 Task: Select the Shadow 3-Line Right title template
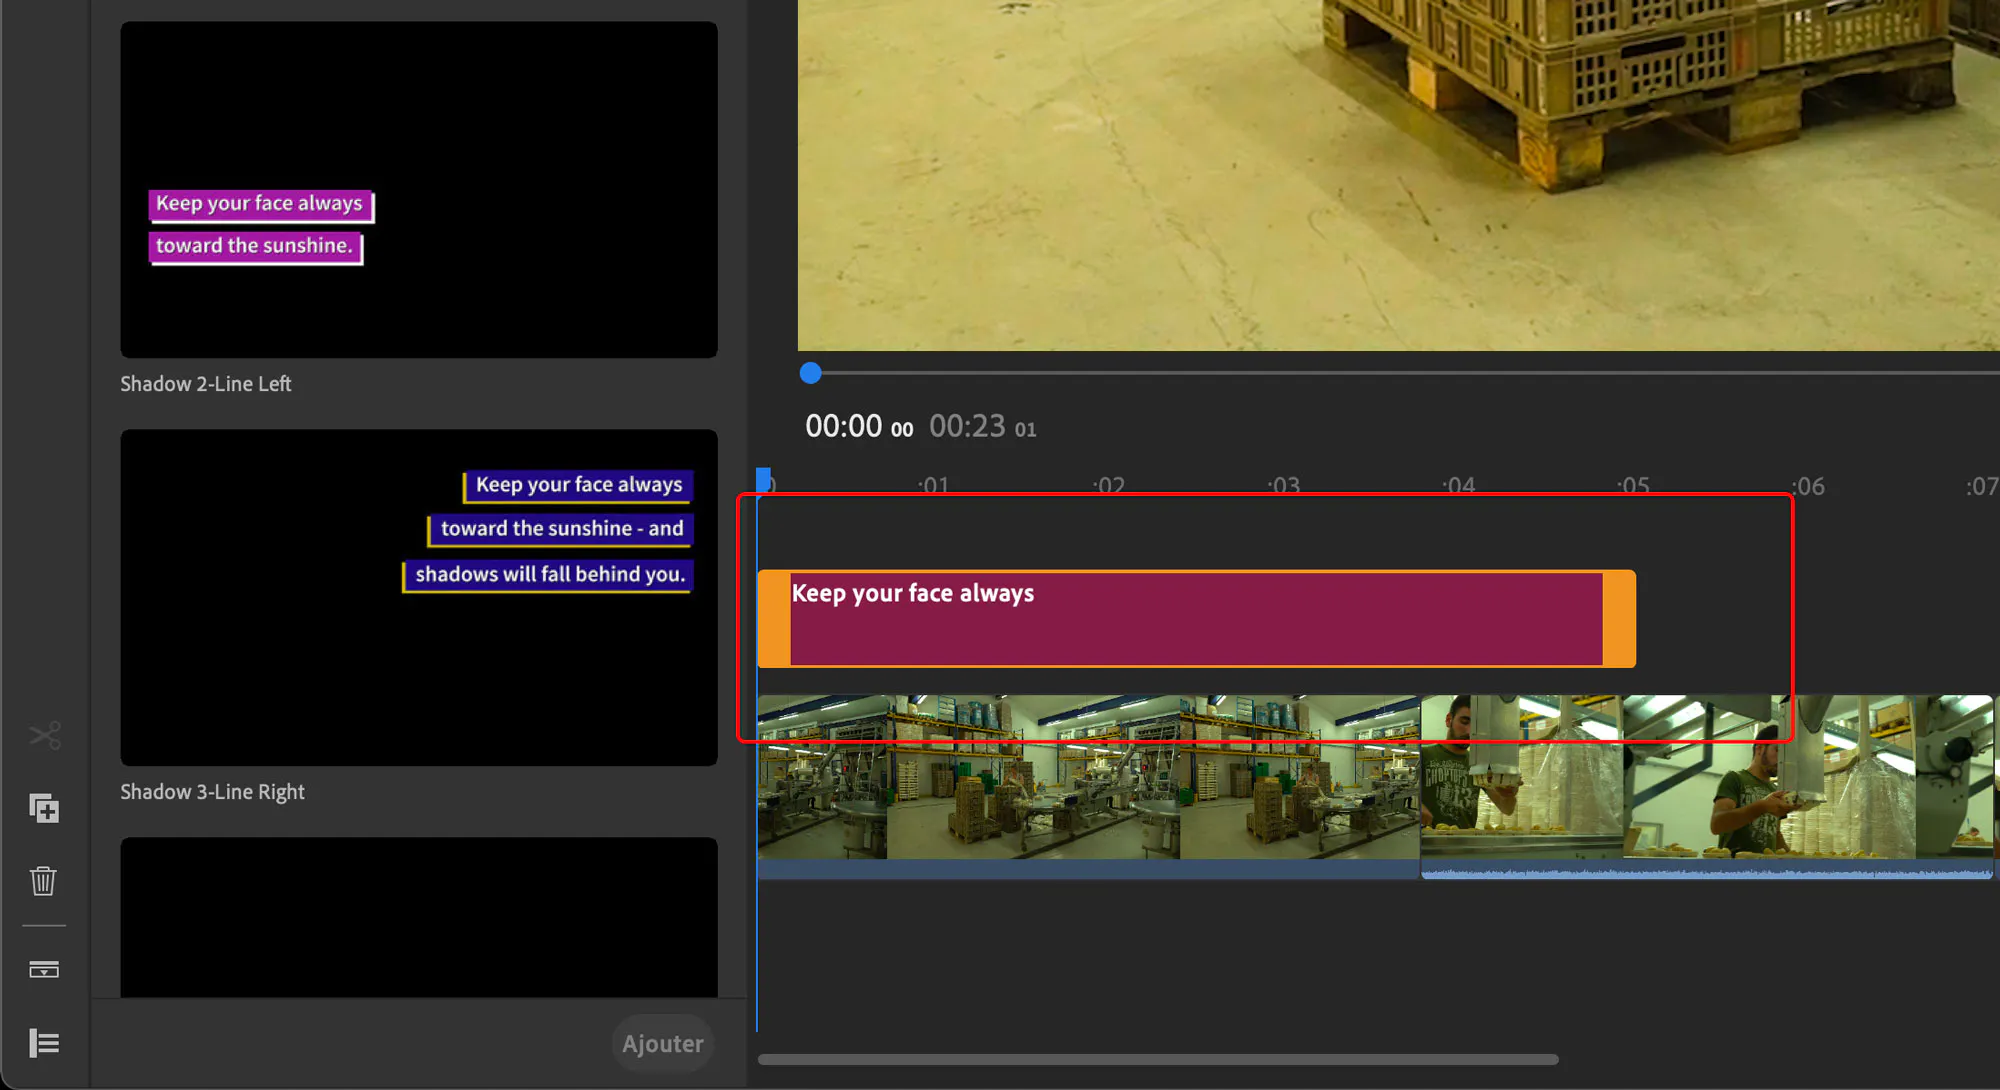pos(419,597)
